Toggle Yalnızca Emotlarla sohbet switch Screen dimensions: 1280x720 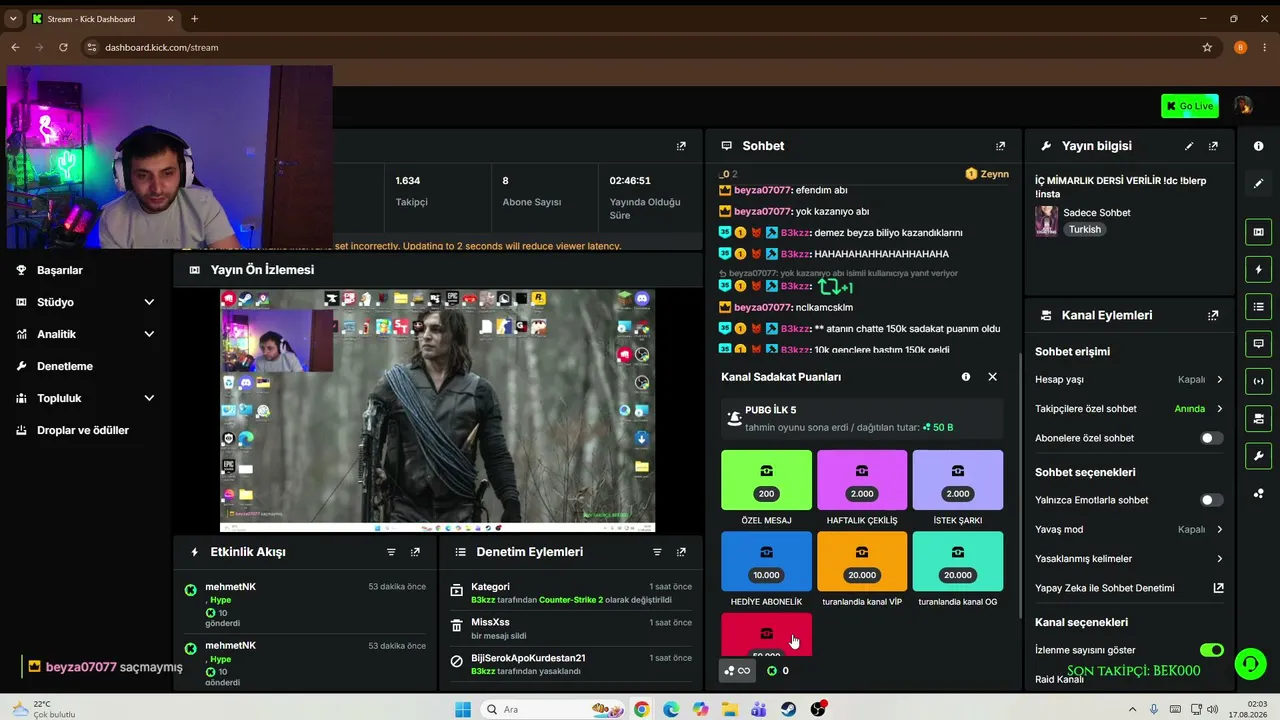tap(1212, 500)
